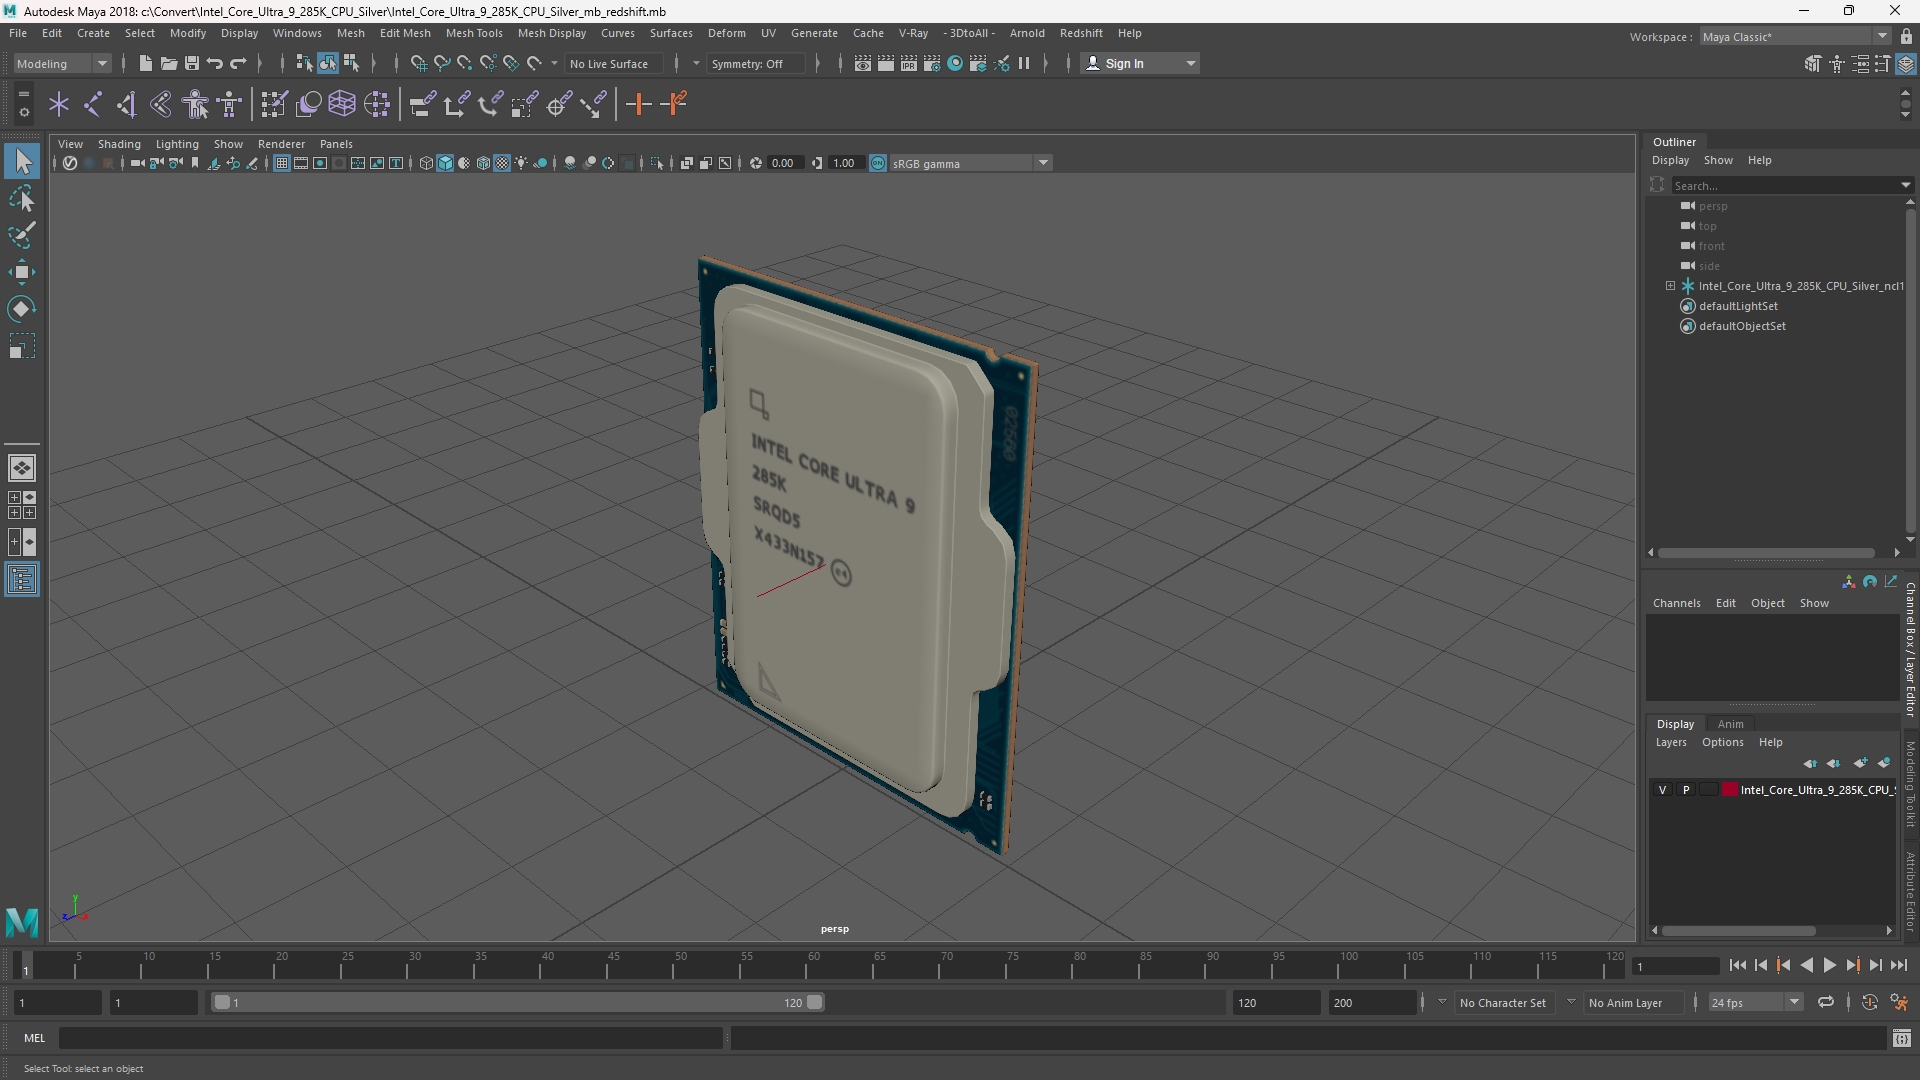The height and width of the screenshot is (1080, 1920).
Task: Click layer editor Options menu
Action: tap(1722, 742)
